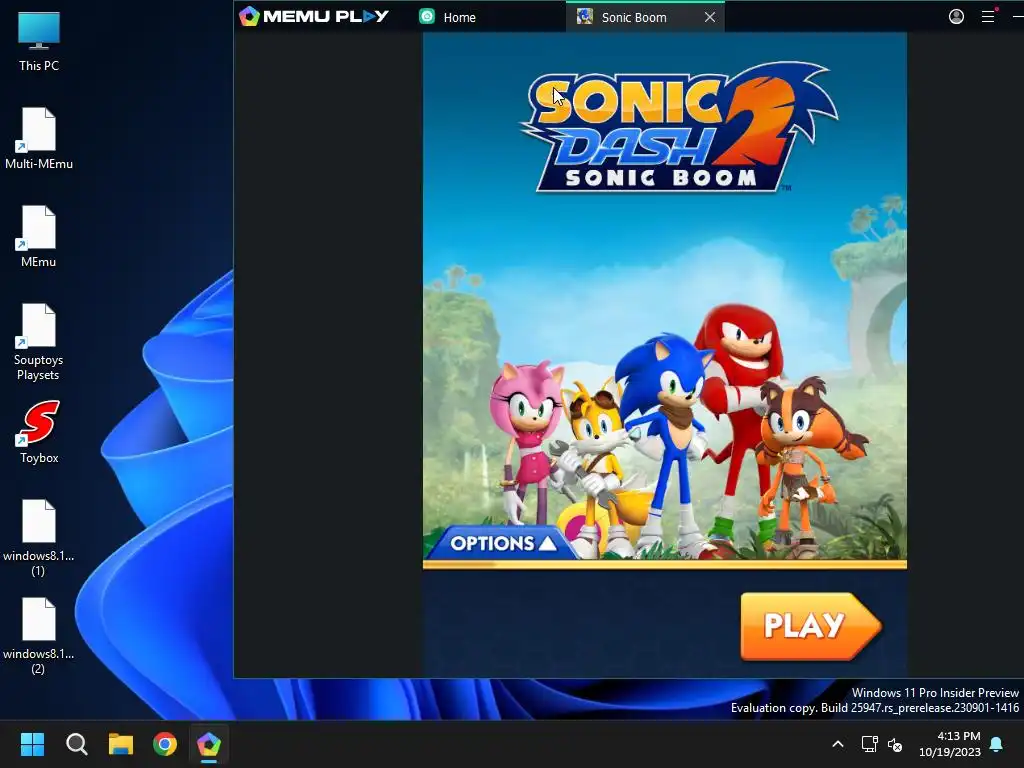Open the Windows Start menu
The height and width of the screenshot is (768, 1024).
[x=32, y=744]
